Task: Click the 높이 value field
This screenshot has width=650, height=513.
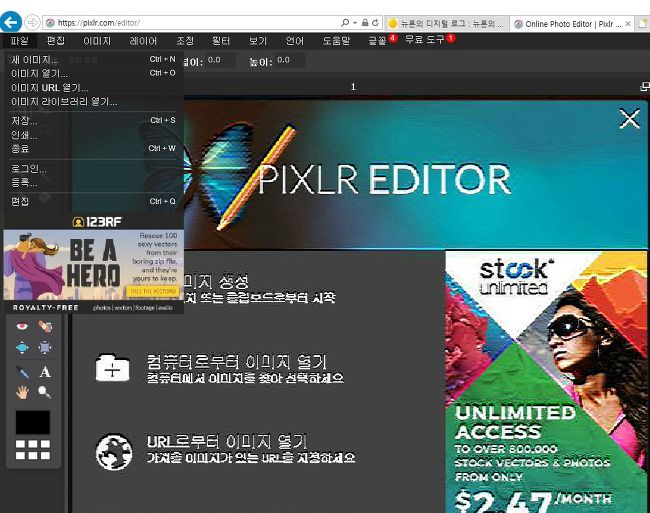Action: tap(290, 60)
